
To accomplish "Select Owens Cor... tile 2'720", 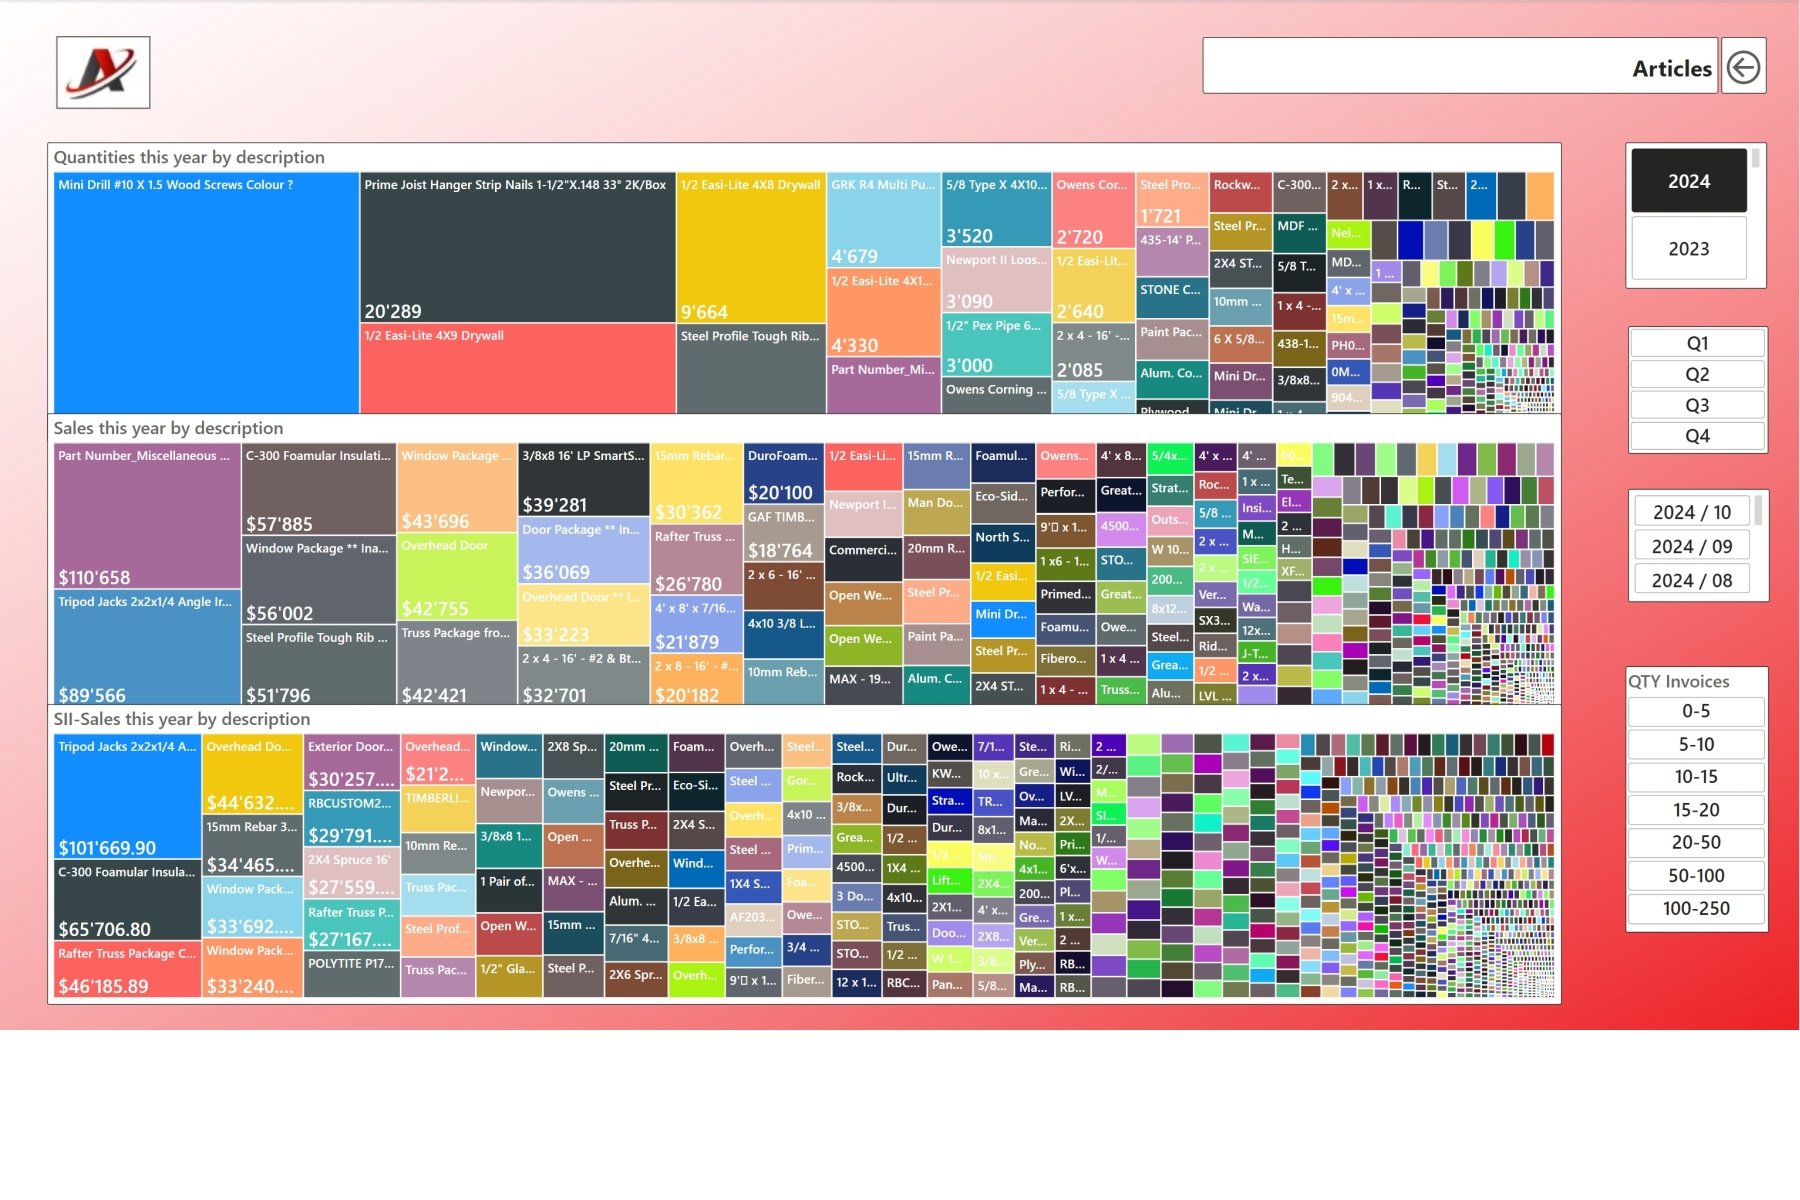I will (1093, 210).
